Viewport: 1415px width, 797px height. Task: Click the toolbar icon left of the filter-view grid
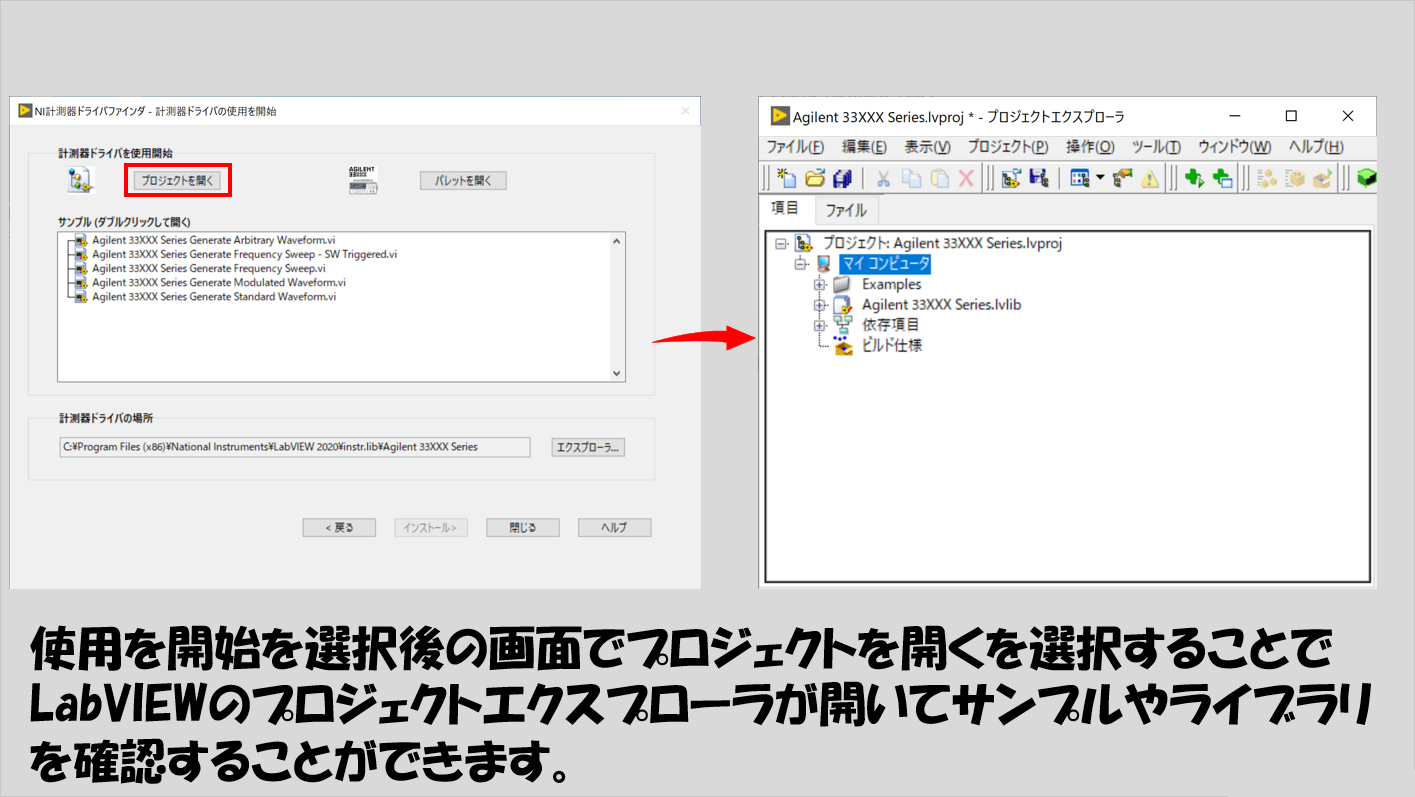[1038, 178]
